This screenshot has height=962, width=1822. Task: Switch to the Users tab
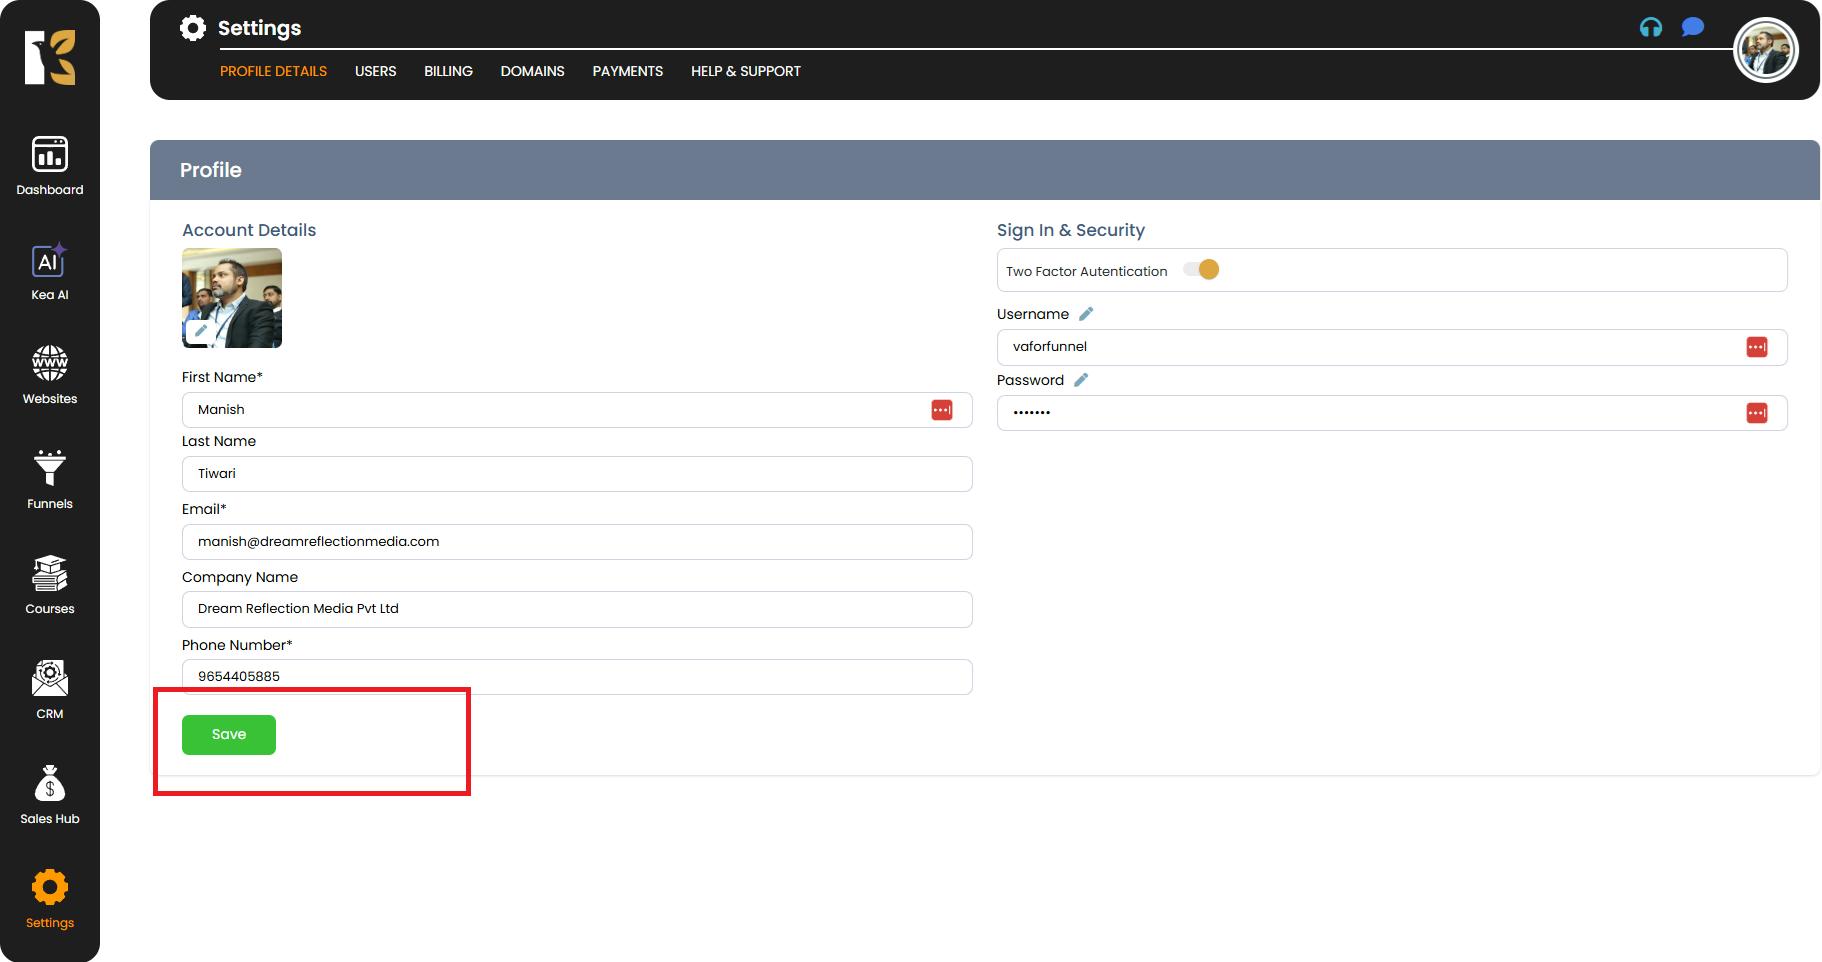[375, 71]
